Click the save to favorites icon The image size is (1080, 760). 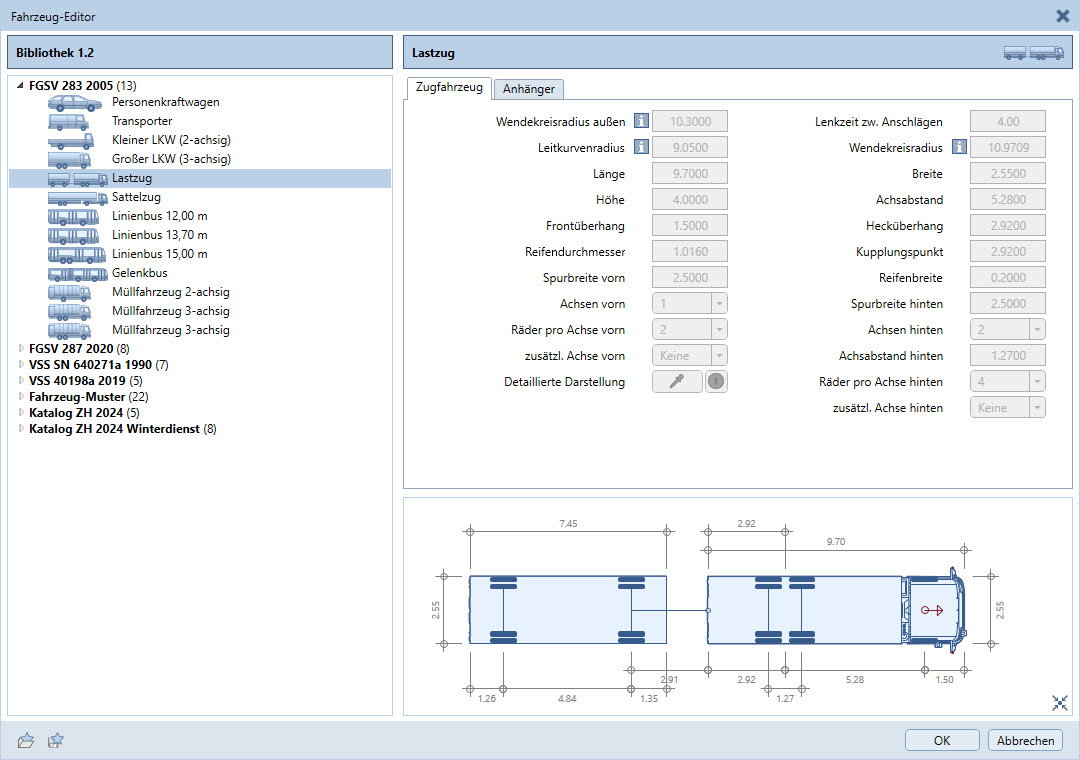point(56,740)
